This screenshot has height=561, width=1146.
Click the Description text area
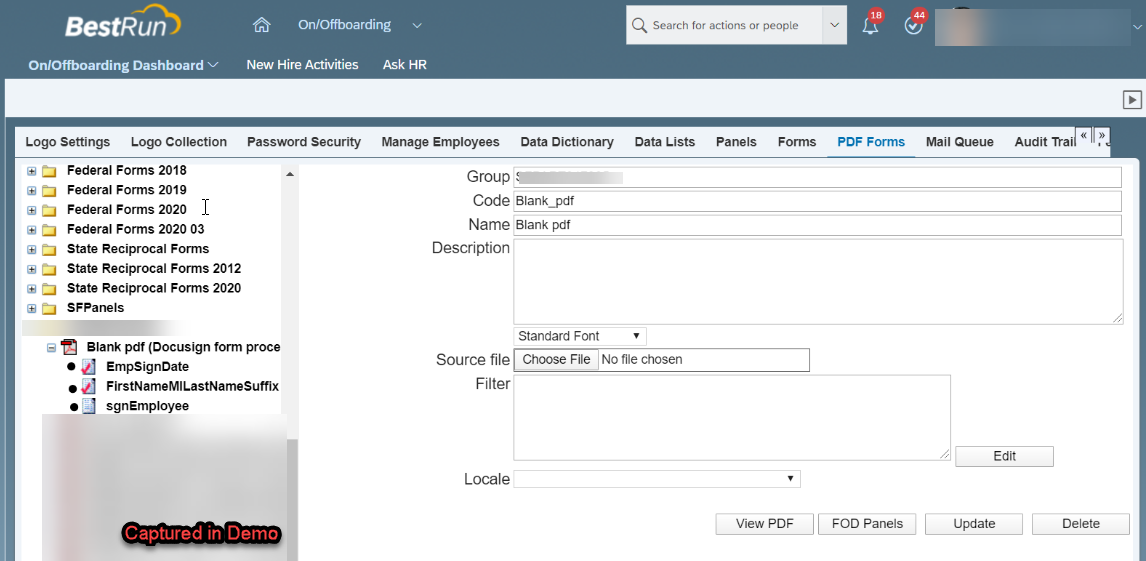click(819, 281)
